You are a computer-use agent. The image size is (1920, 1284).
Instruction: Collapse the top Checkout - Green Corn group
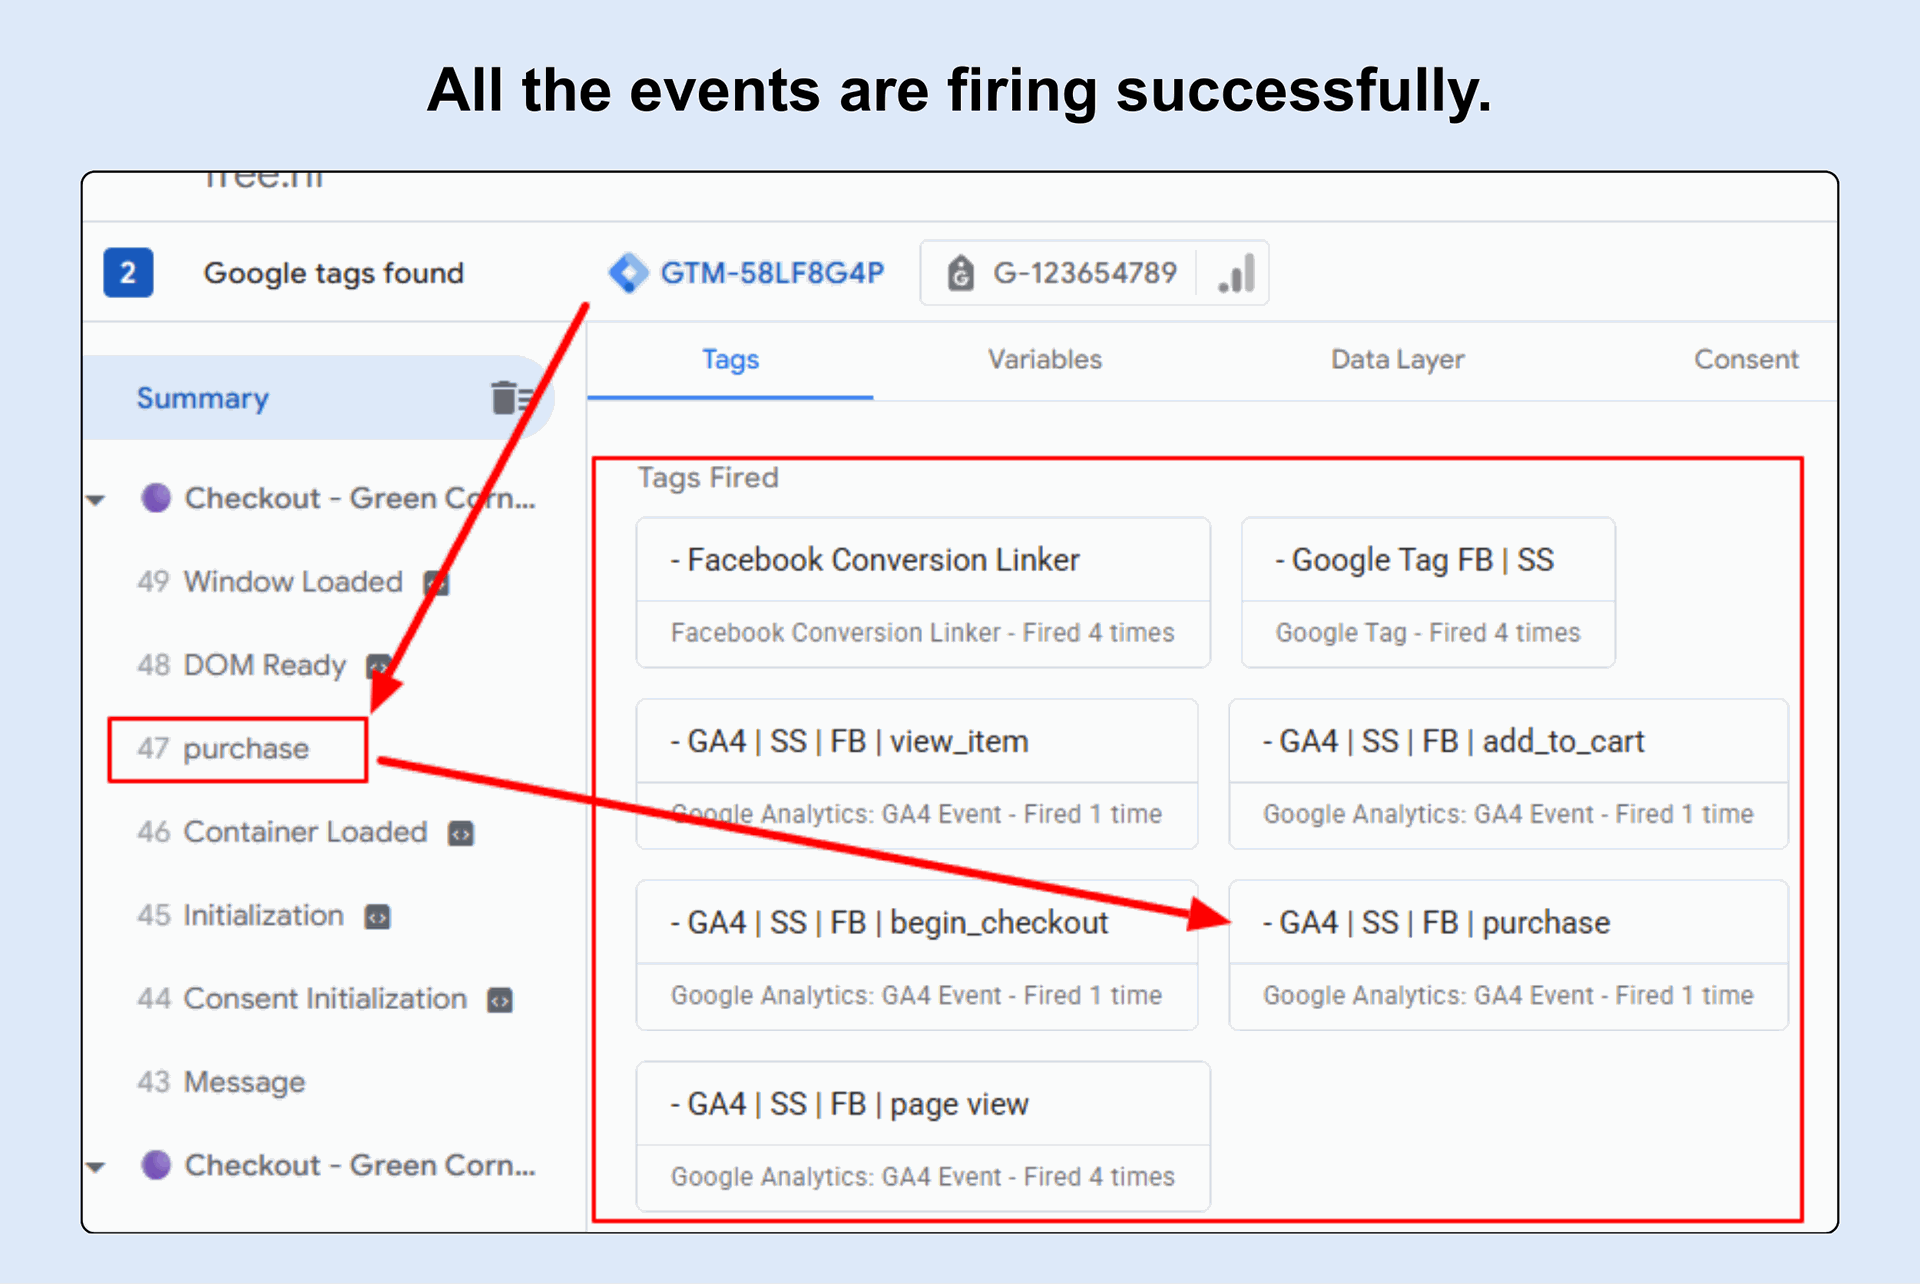click(96, 499)
